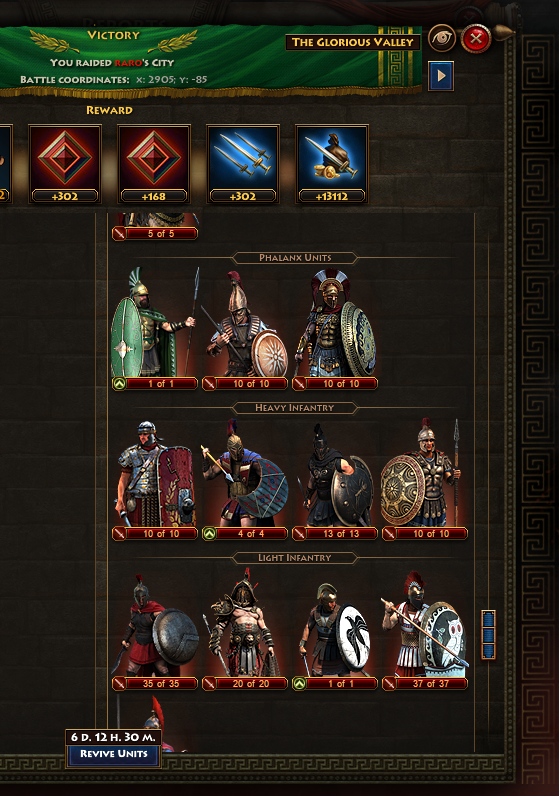559x796 pixels.
Task: Select the +302 red gem reward
Action: point(65,163)
